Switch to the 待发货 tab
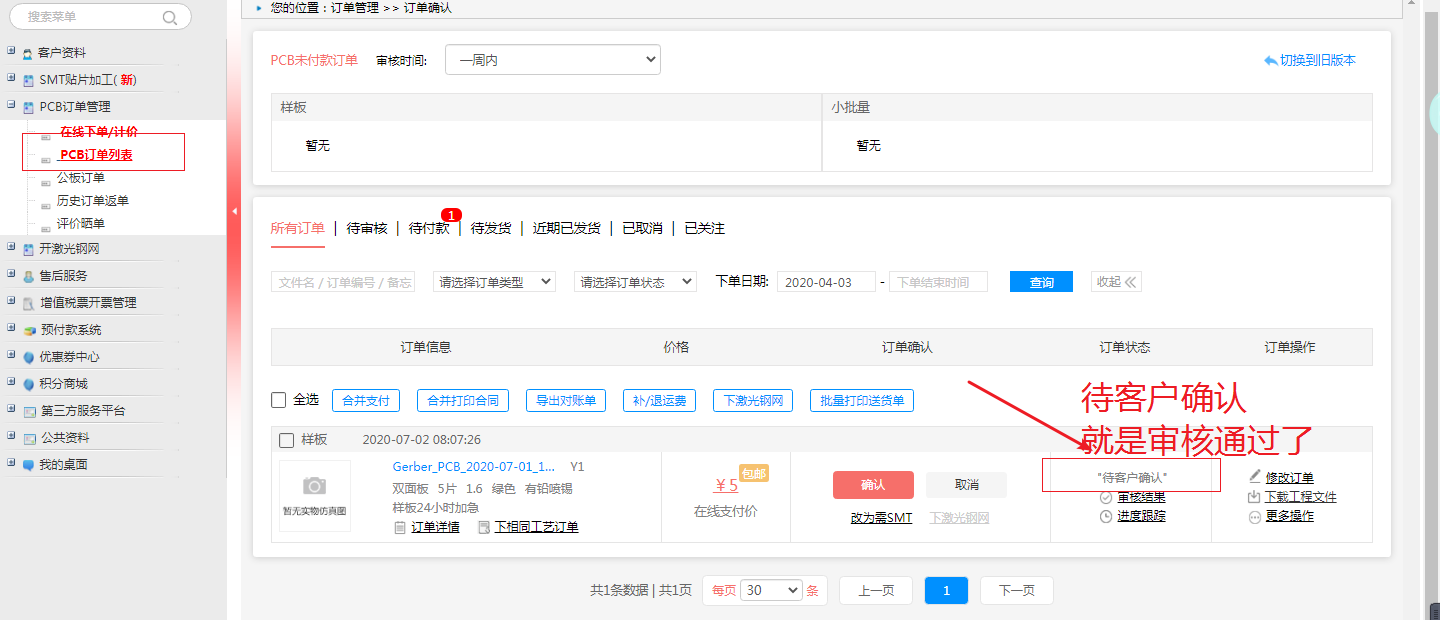The image size is (1440, 620). point(490,228)
